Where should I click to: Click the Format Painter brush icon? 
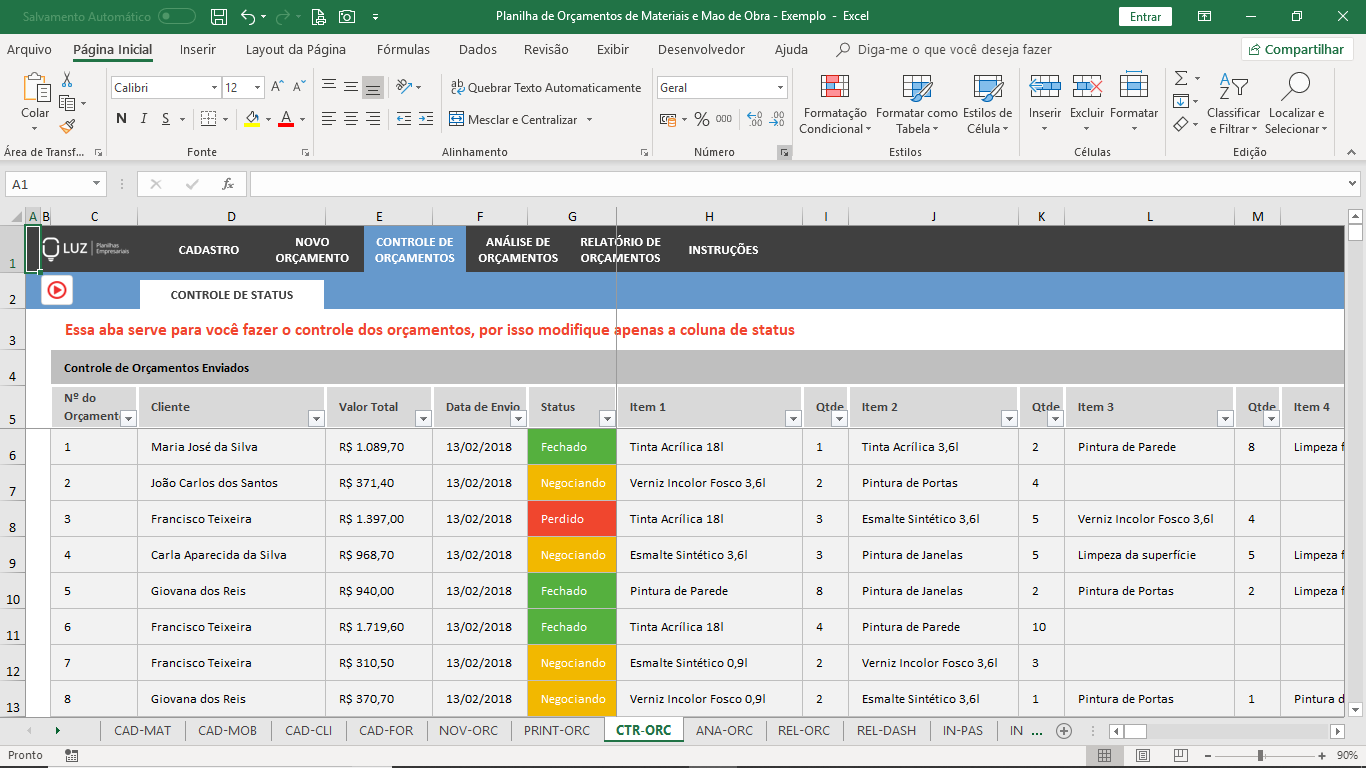[67, 127]
